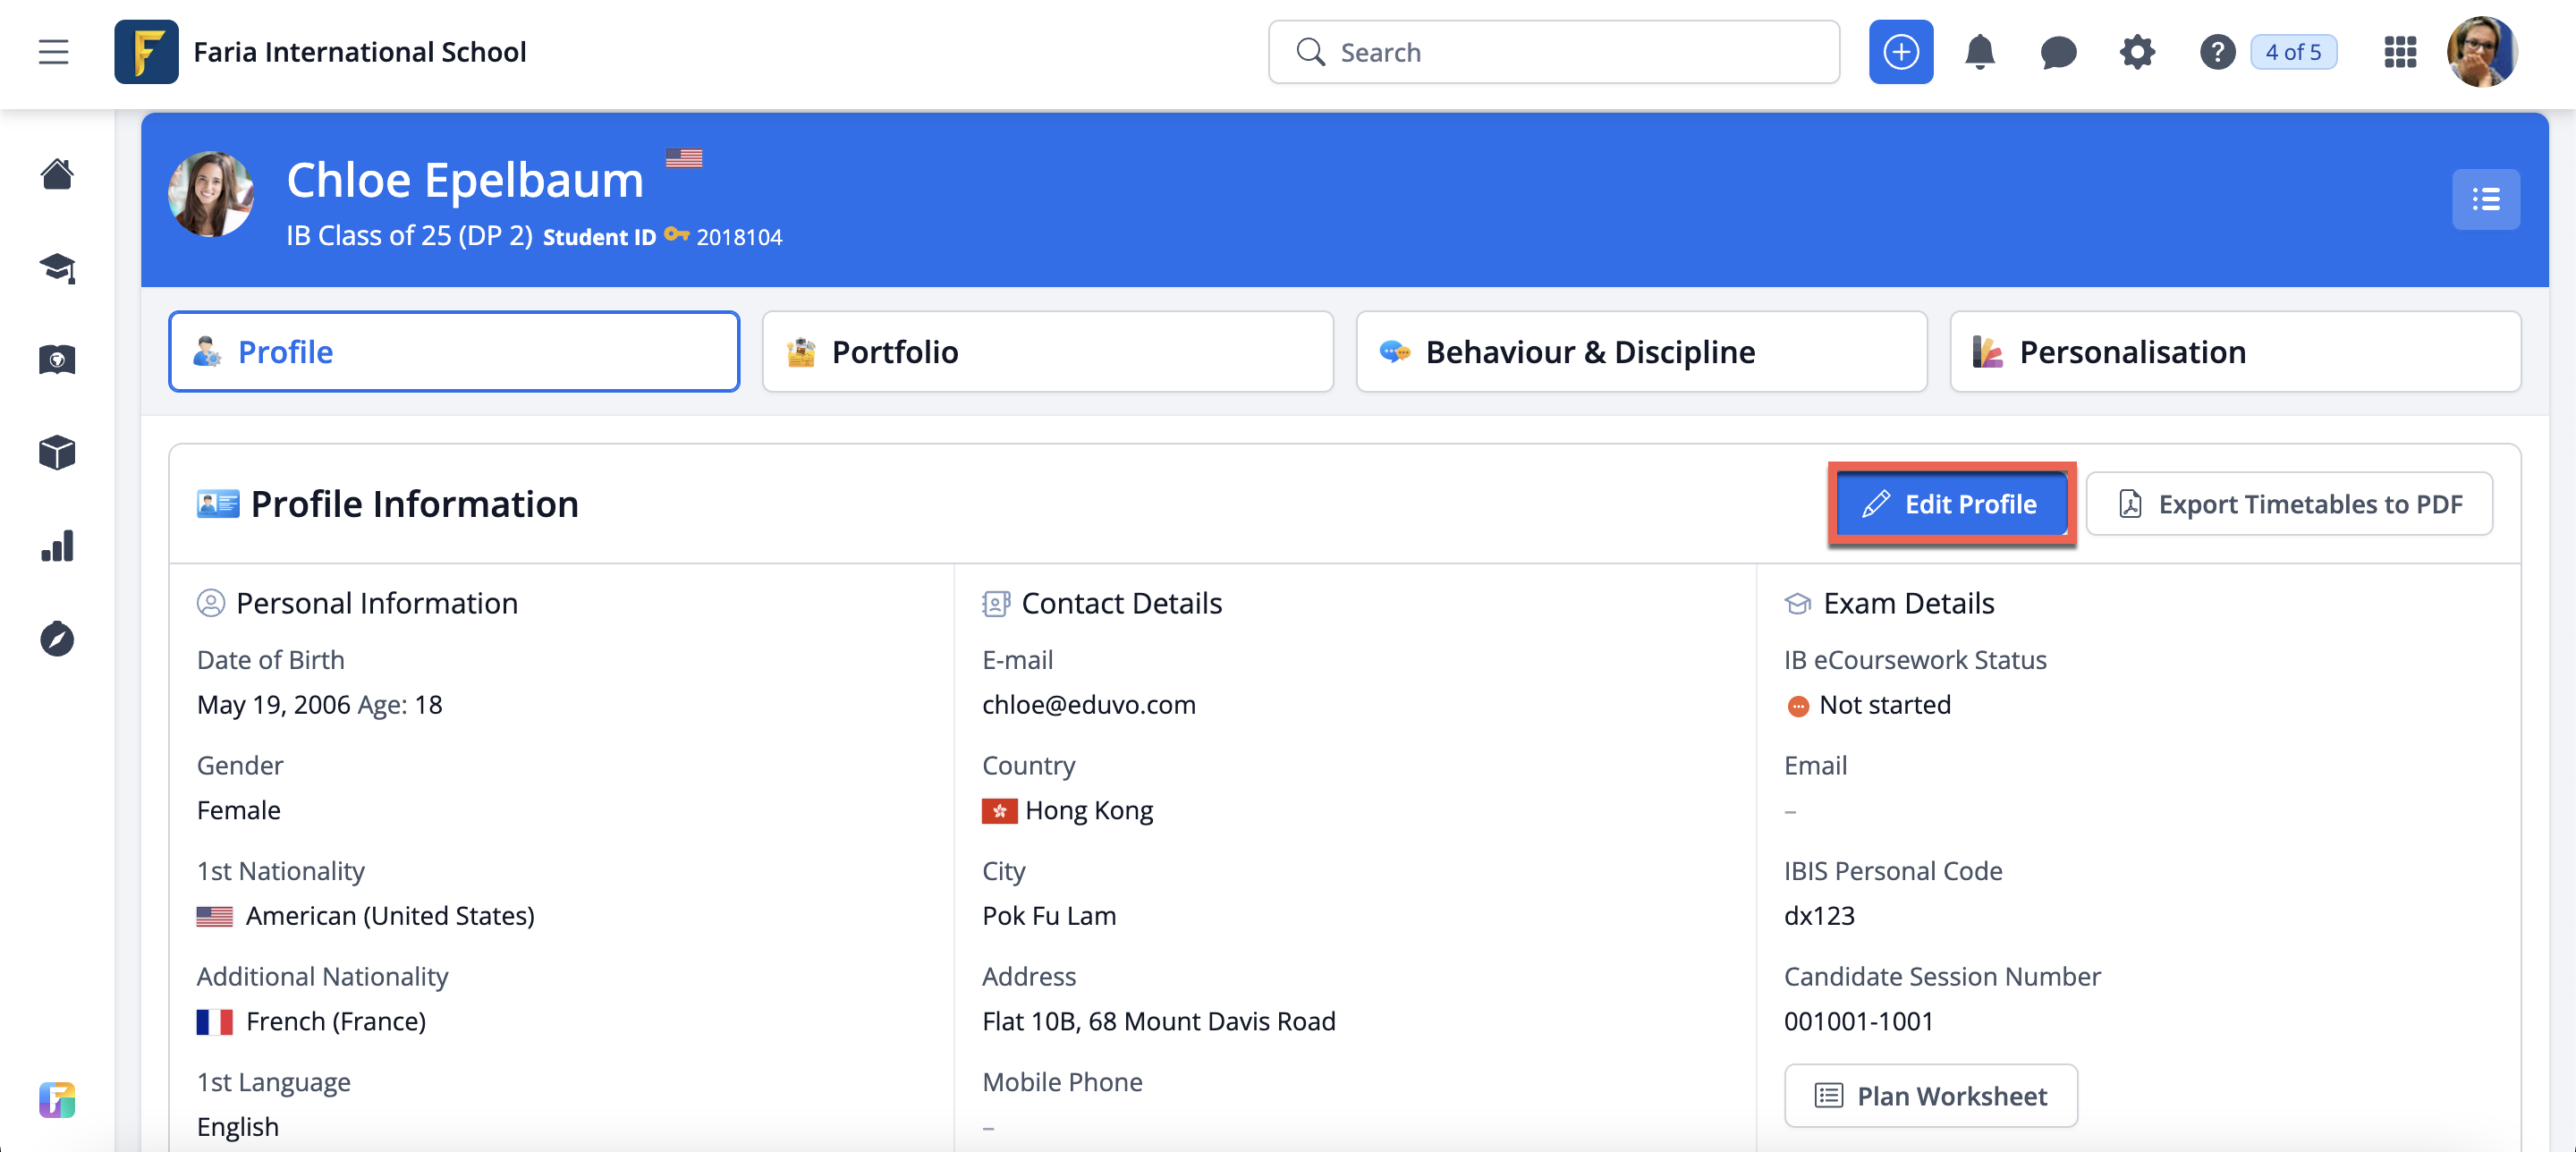Open the bar chart analytics icon
The image size is (2576, 1152).
[x=57, y=546]
